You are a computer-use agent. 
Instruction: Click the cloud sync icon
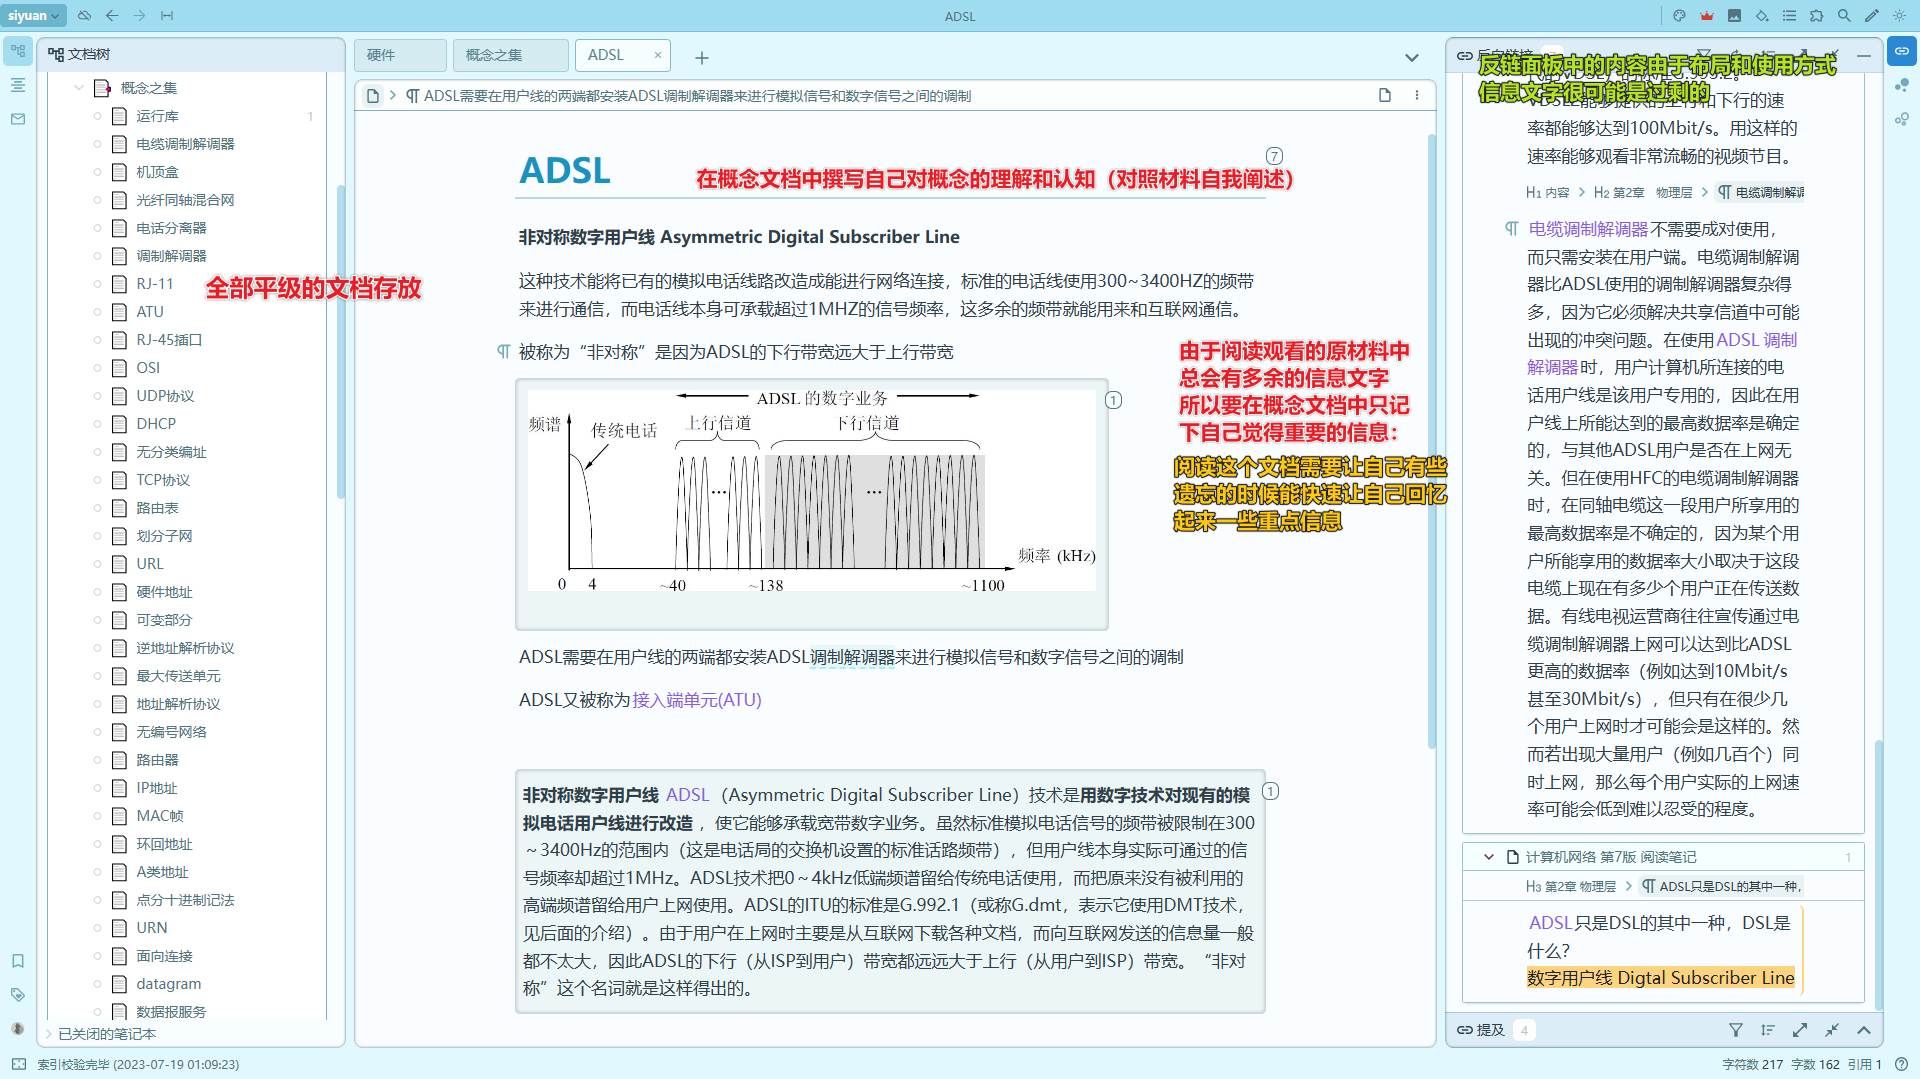click(84, 16)
